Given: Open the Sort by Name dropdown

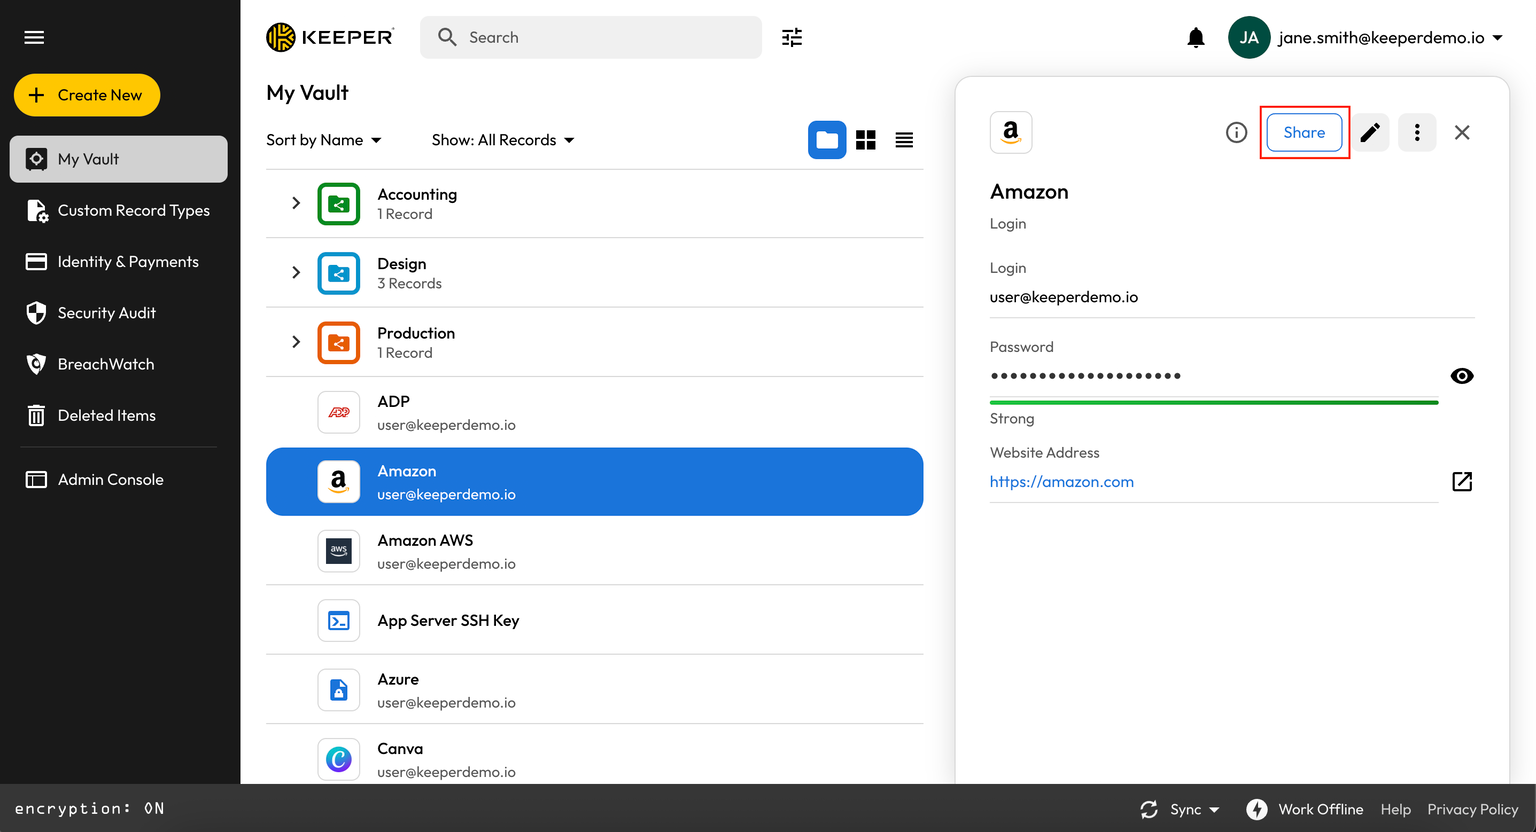Looking at the screenshot, I should pos(322,140).
